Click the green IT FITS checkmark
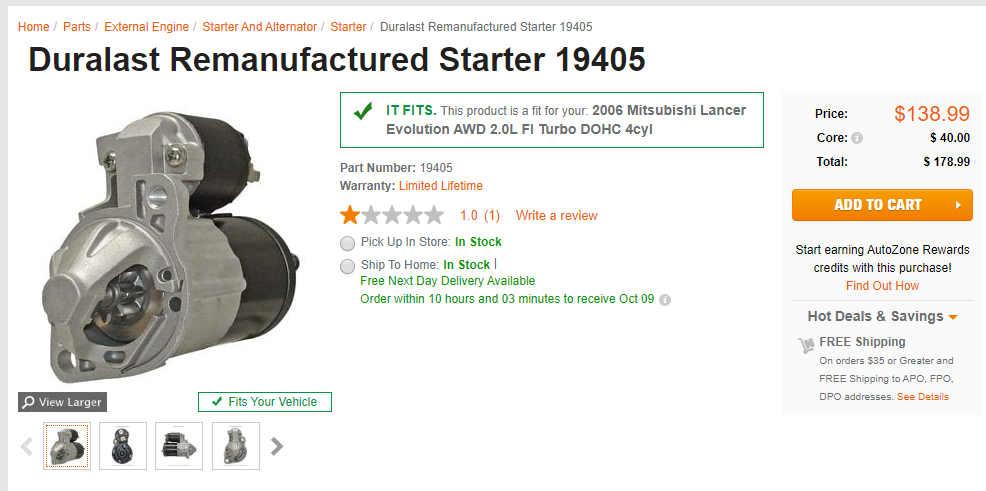The image size is (986, 491). pyautogui.click(x=363, y=111)
